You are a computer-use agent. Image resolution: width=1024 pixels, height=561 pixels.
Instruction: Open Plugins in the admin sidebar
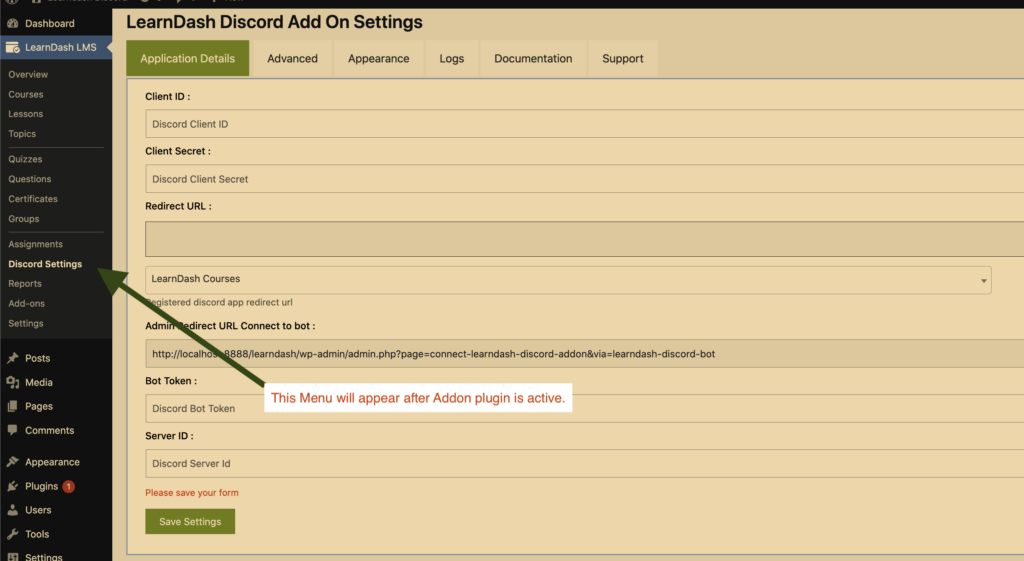(41, 486)
